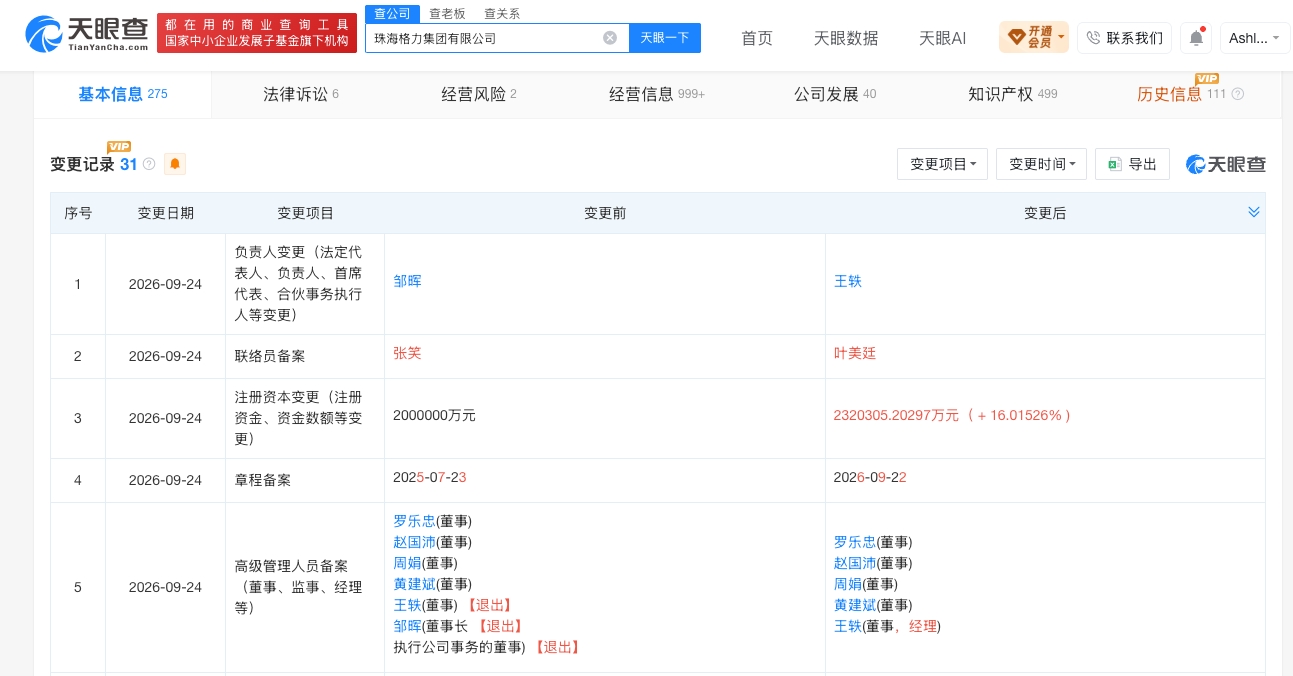Image resolution: width=1293 pixels, height=676 pixels.
Task: Click the help icon next to 历史信息 111
Action: coord(1237,94)
